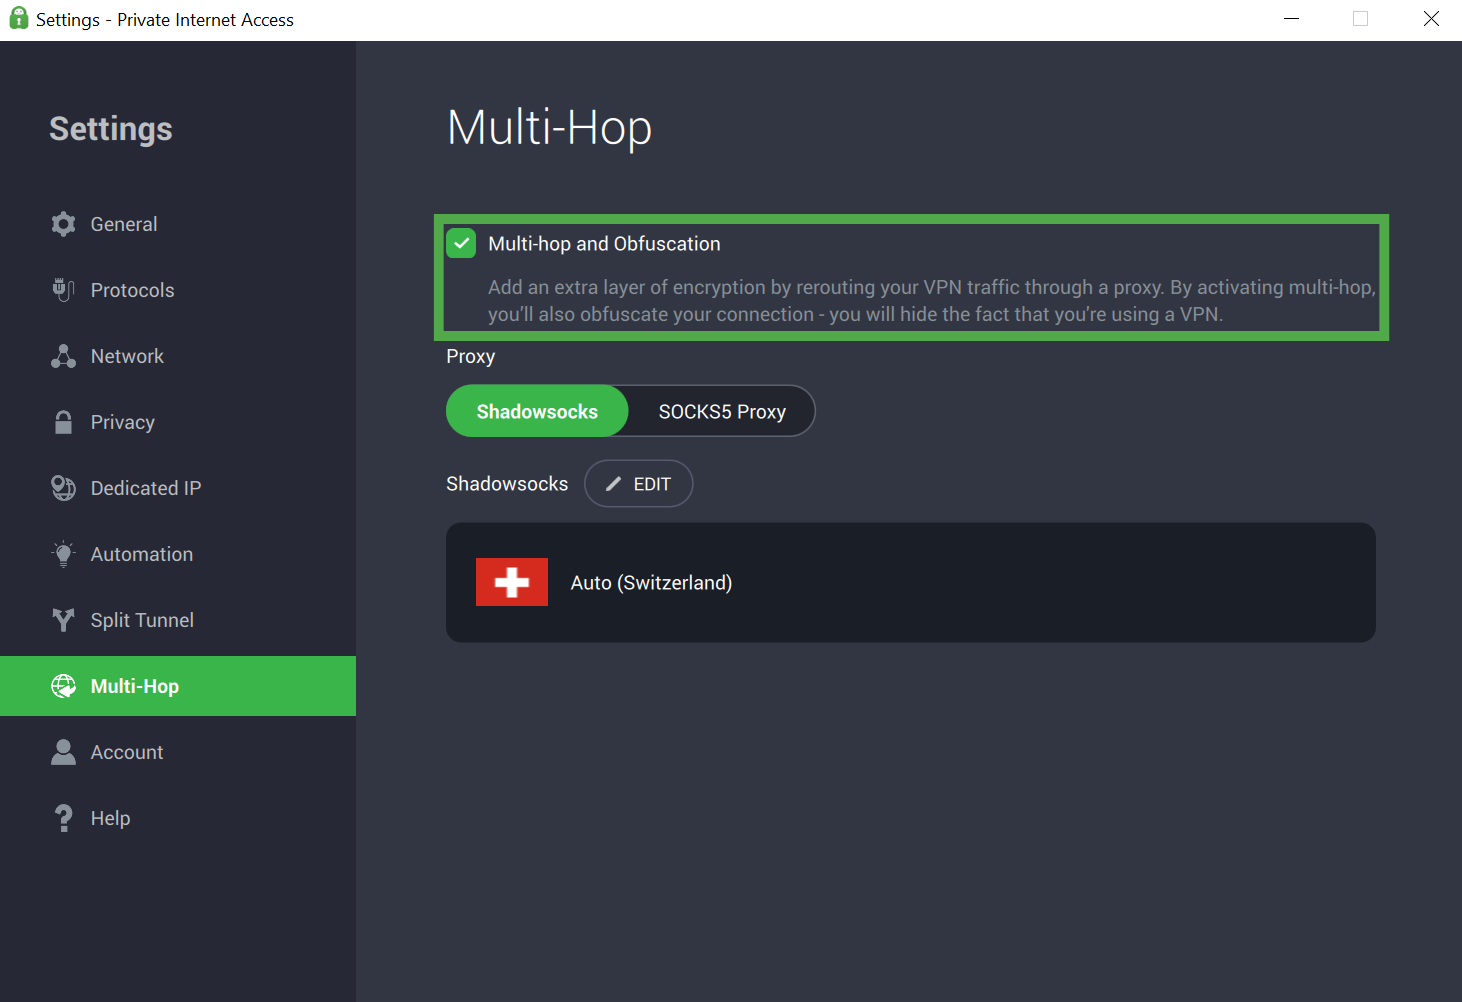This screenshot has width=1462, height=1002.
Task: Click the Multi-Hop globe icon
Action: pos(63,686)
